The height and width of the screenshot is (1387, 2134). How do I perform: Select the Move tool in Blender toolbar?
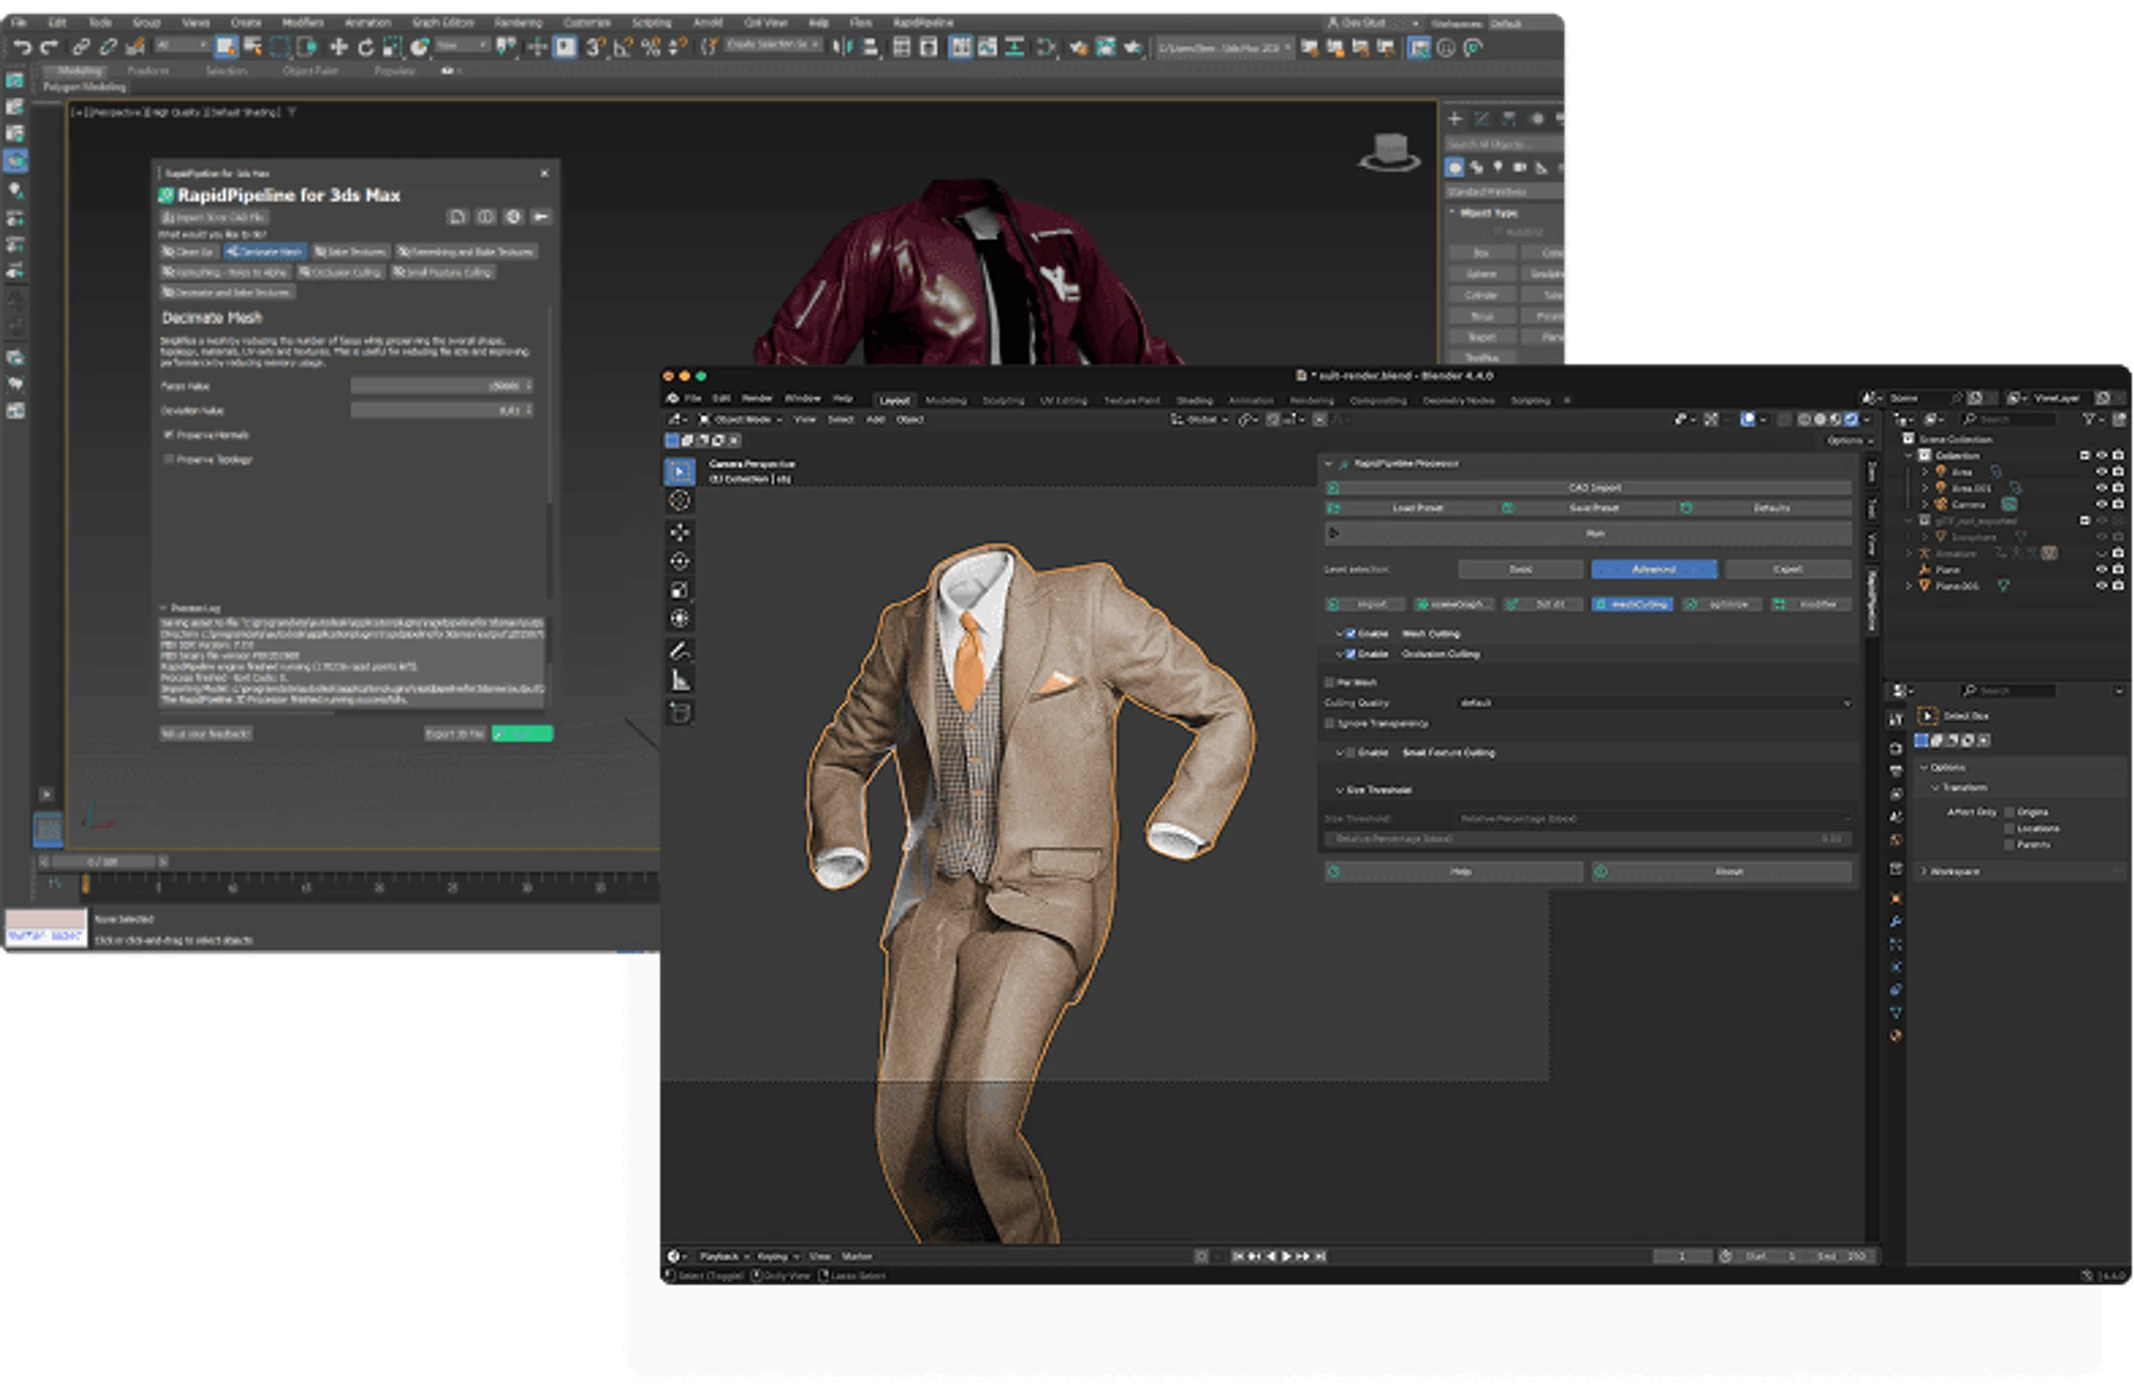680,532
